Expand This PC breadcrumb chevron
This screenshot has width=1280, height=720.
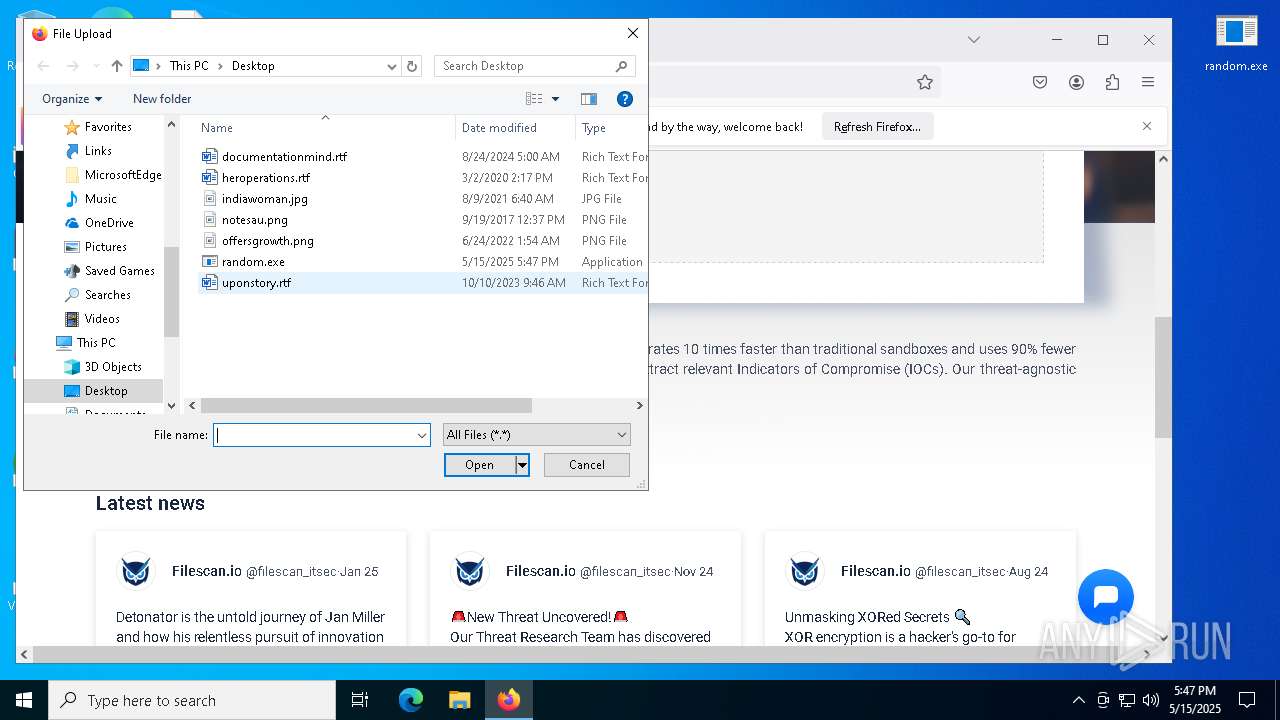(x=220, y=66)
